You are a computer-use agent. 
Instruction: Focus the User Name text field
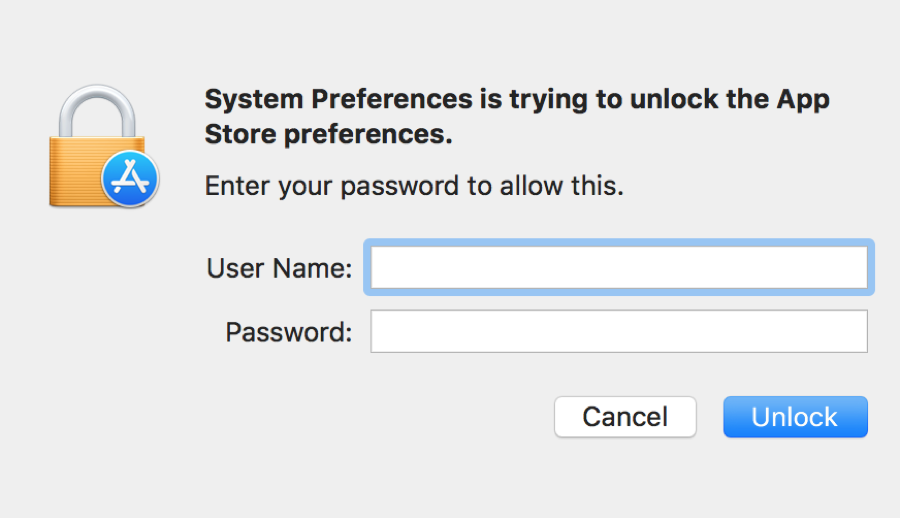619,267
